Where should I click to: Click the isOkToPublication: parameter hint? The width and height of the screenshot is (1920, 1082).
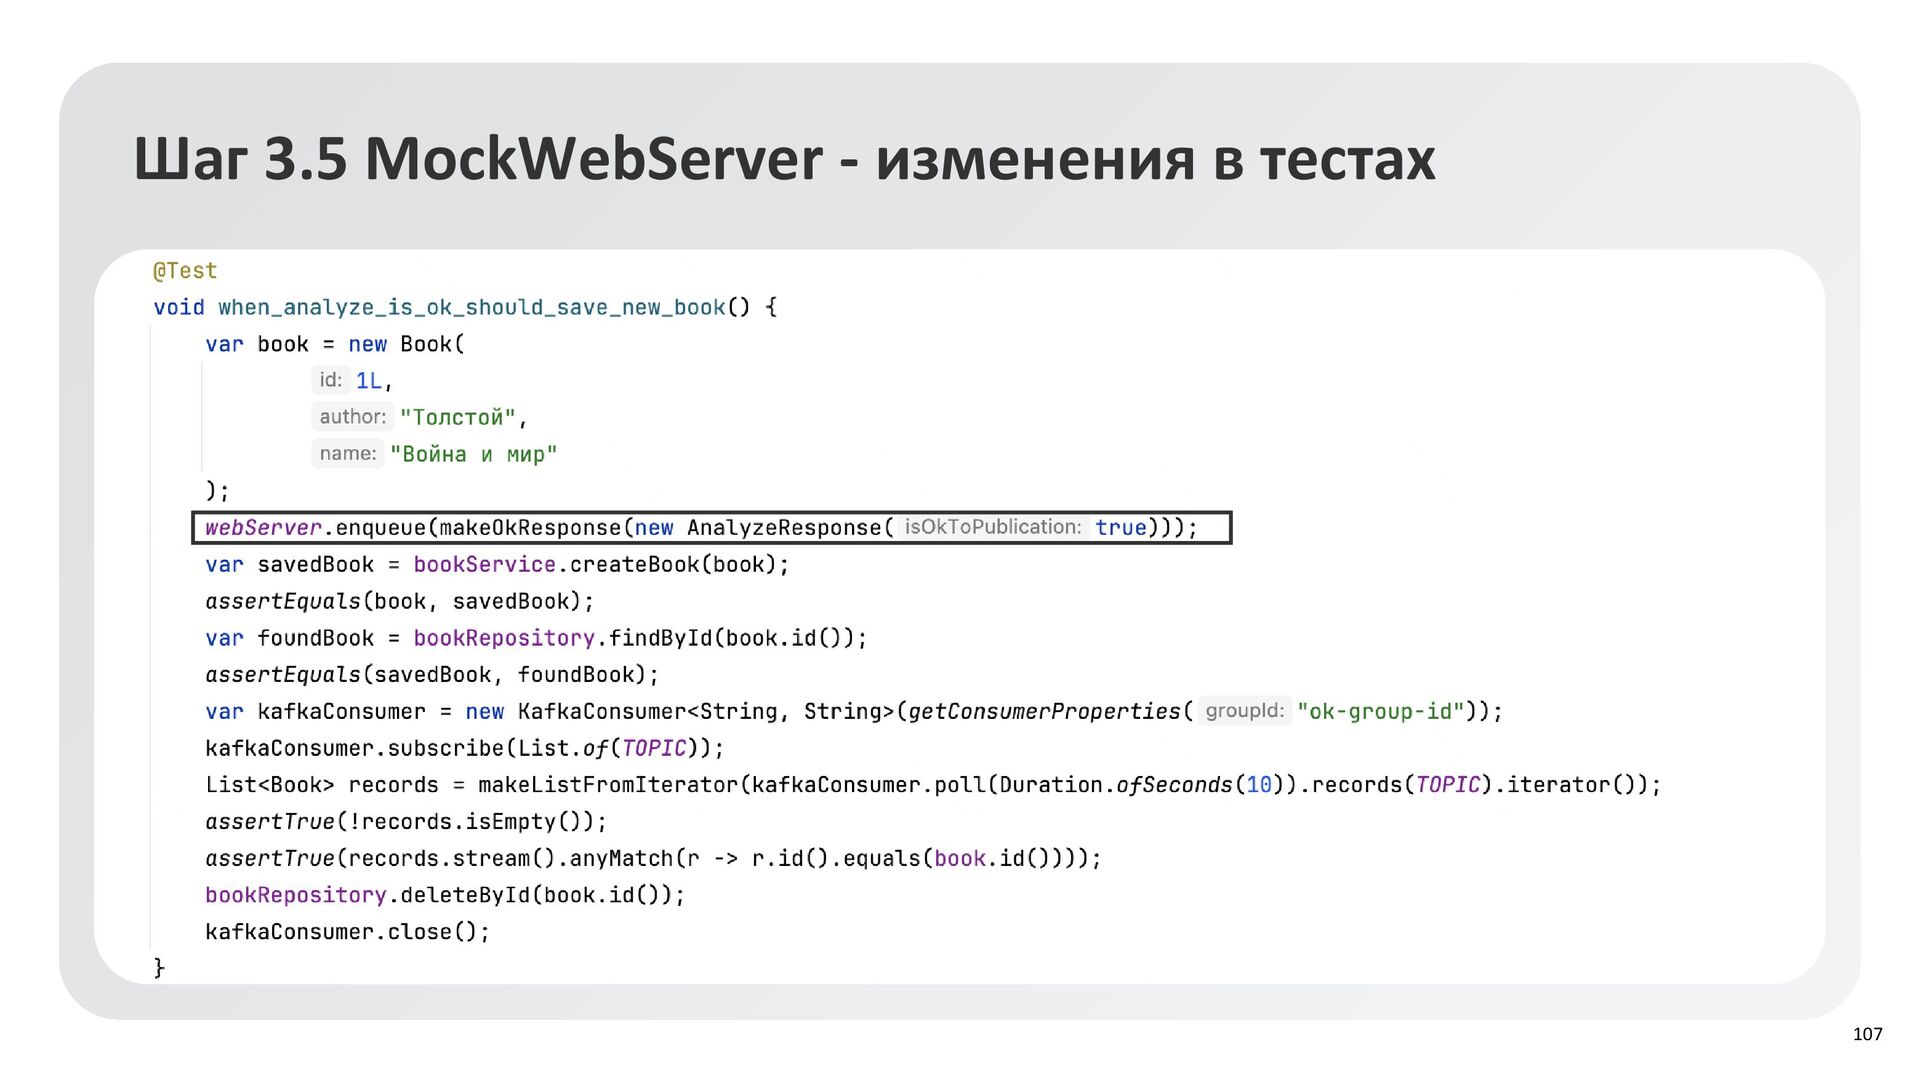992,527
